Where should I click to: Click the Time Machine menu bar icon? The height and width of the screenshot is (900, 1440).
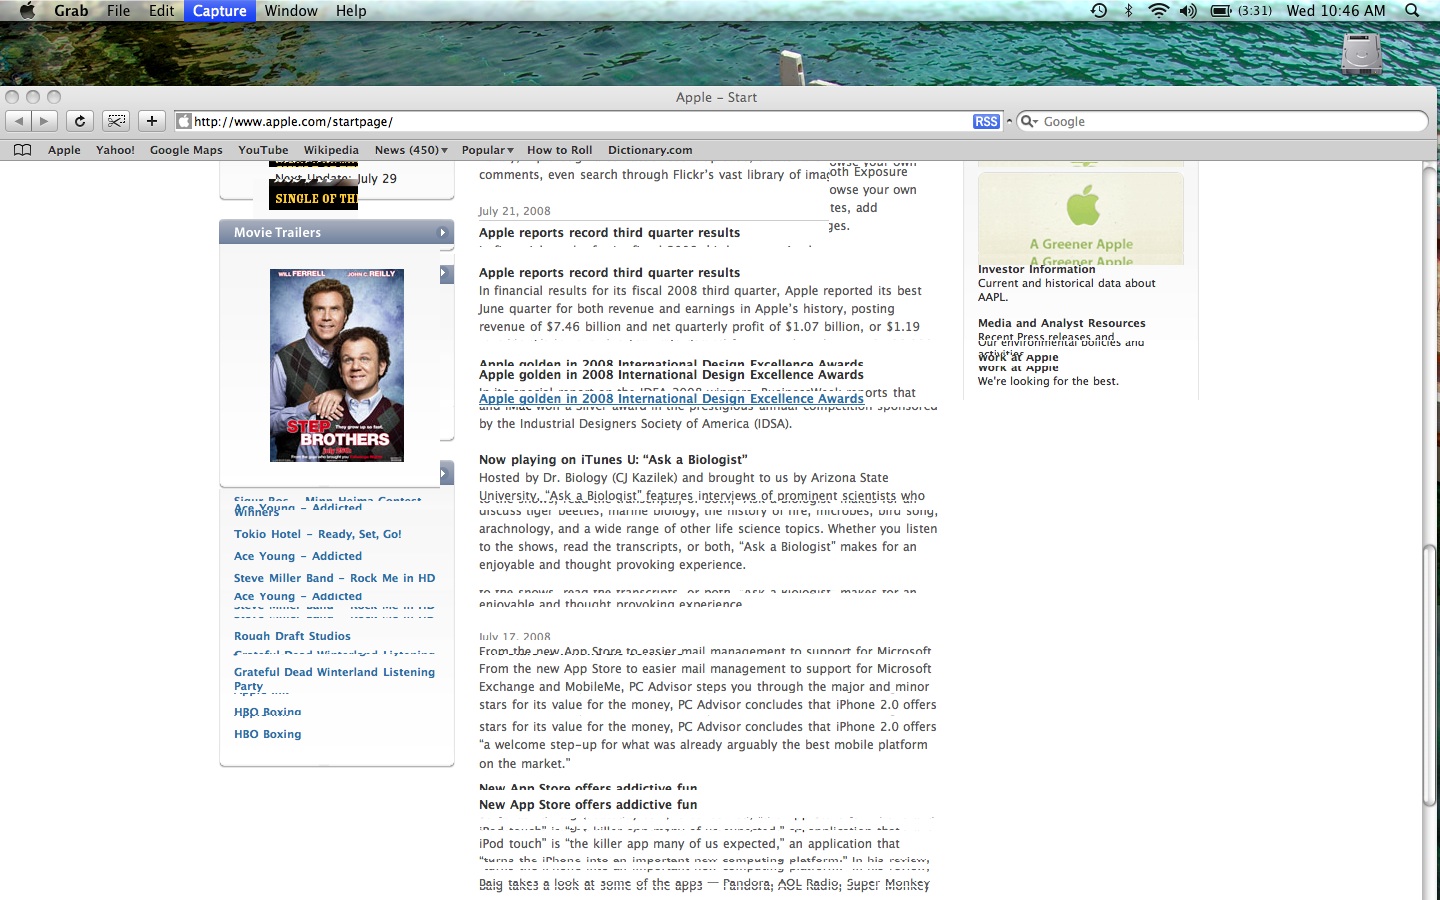pos(1098,10)
